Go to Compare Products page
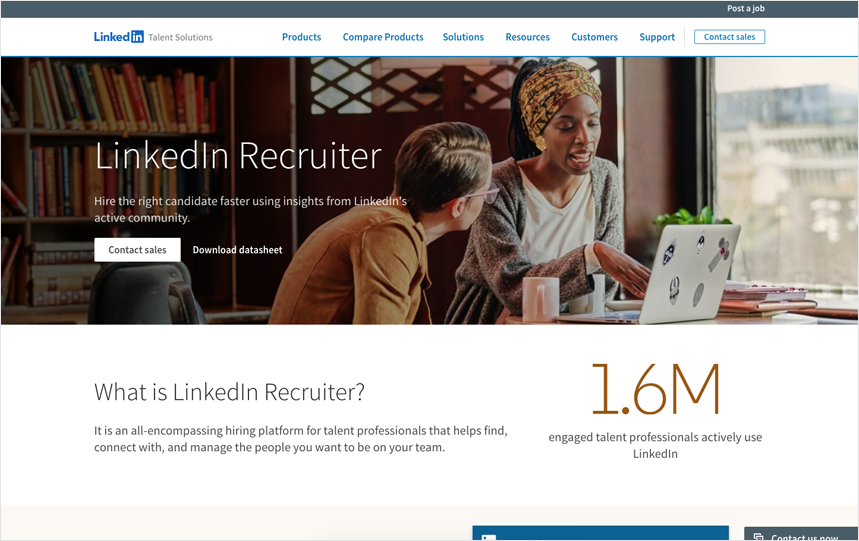The width and height of the screenshot is (859, 541). coord(383,37)
